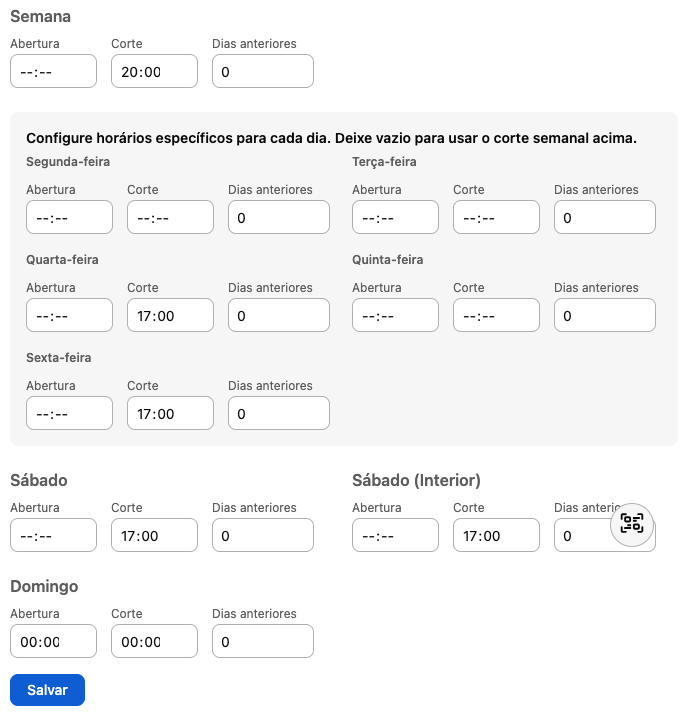Edit Sábado (Interior) Corte 17:00 field
Viewport: 688px width, 716px height.
pos(496,535)
